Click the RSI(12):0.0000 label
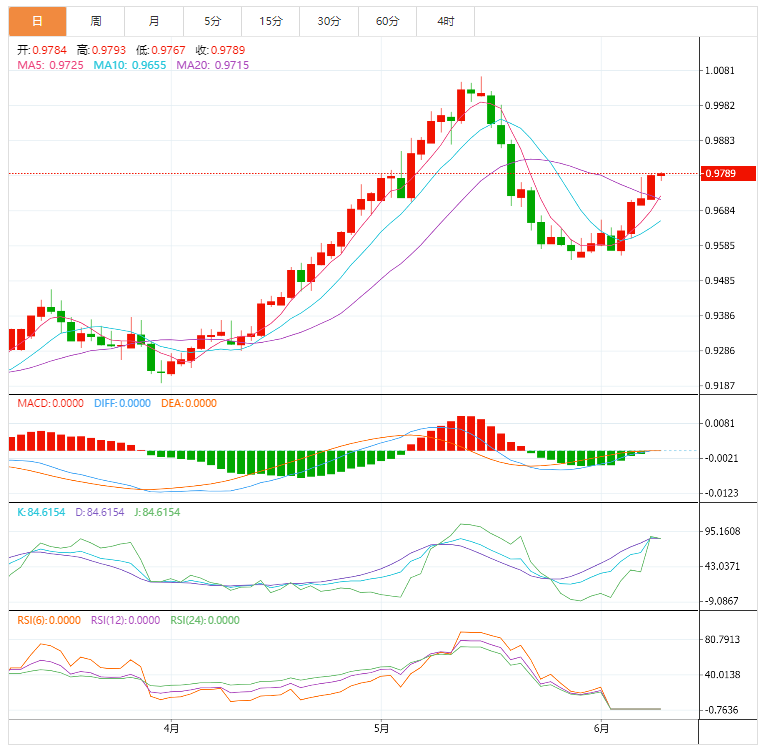Viewport: 768px width, 754px height. (126, 620)
